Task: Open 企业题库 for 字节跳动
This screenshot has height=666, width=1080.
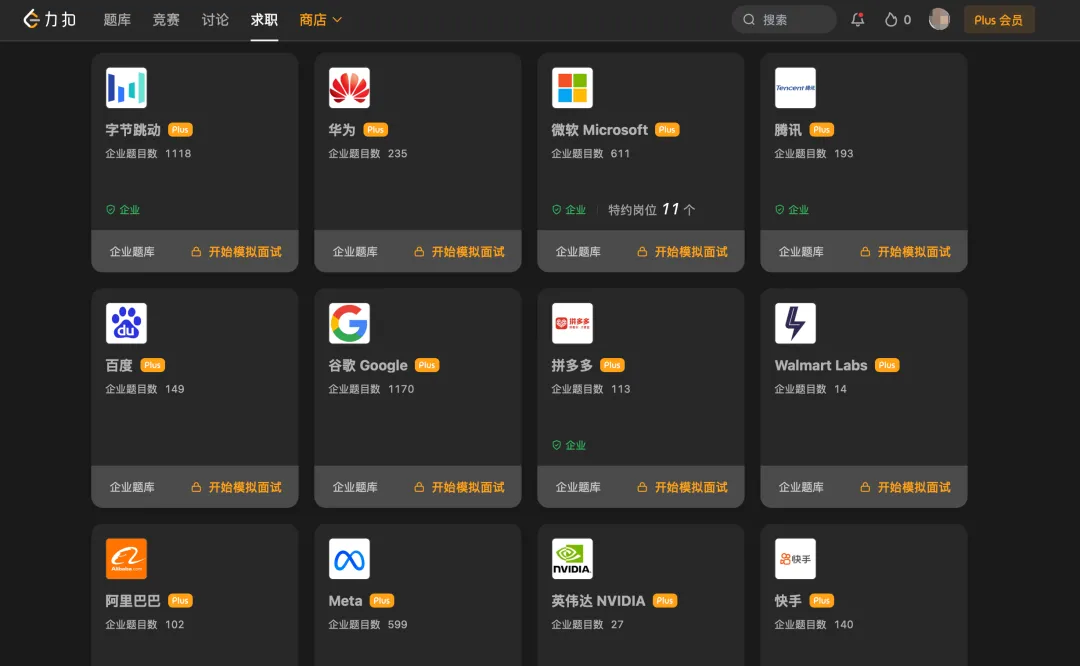Action: click(x=132, y=251)
